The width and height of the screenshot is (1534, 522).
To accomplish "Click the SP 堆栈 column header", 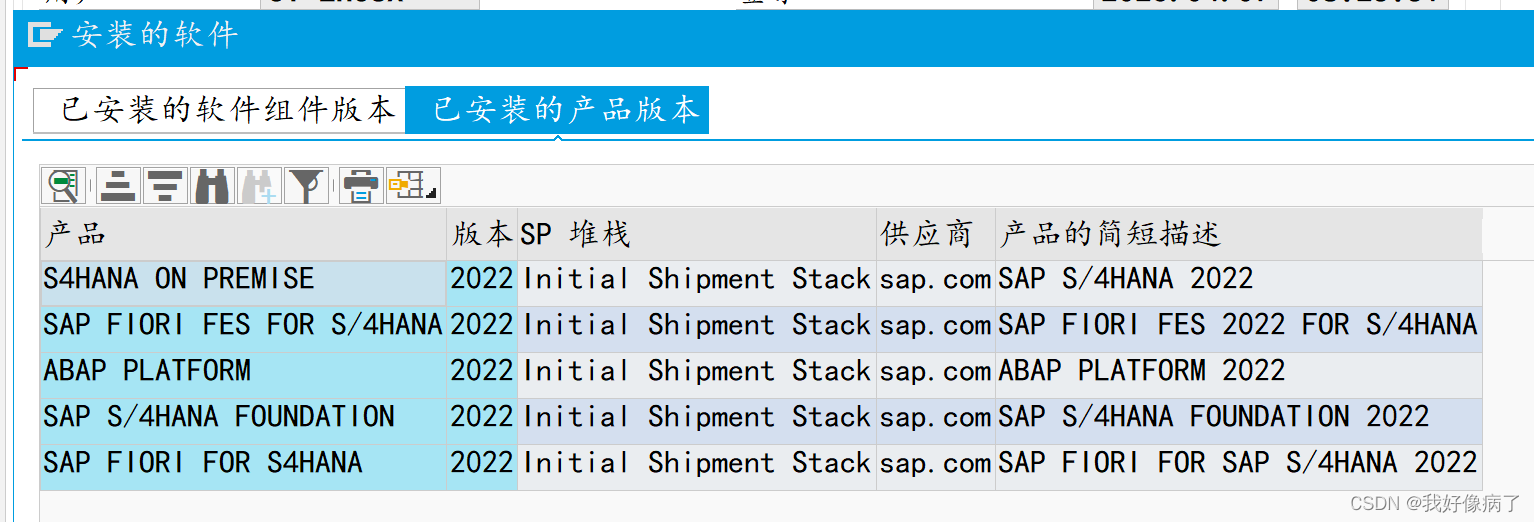I will coord(697,235).
